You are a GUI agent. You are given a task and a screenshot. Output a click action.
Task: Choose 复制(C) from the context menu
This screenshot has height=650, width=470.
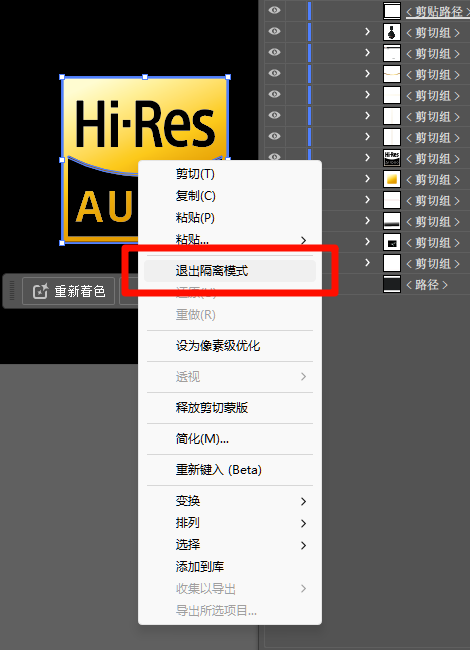pos(230,196)
